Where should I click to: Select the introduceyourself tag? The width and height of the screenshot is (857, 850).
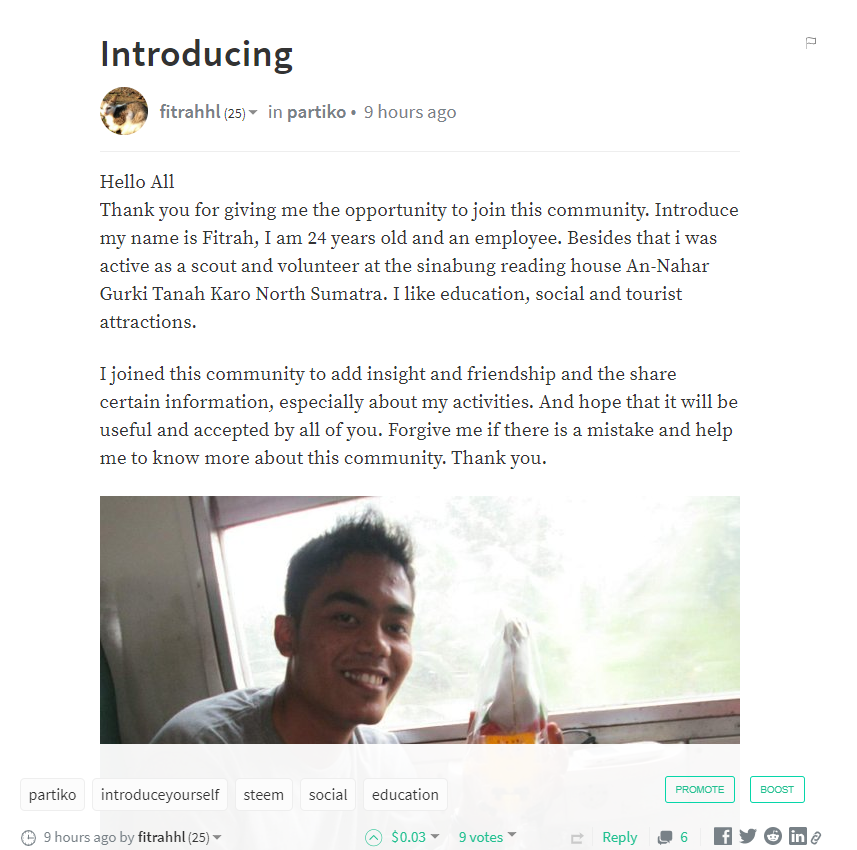point(160,795)
